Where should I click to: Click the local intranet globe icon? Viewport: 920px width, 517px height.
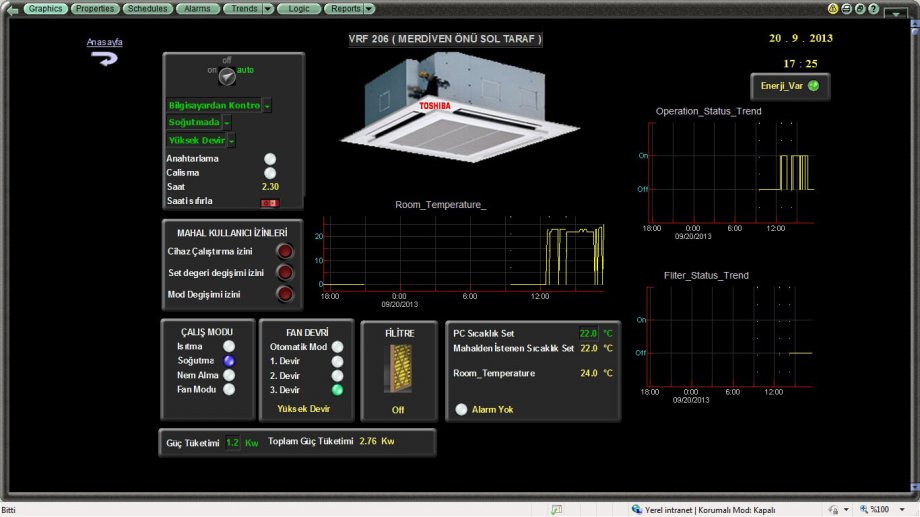point(637,509)
